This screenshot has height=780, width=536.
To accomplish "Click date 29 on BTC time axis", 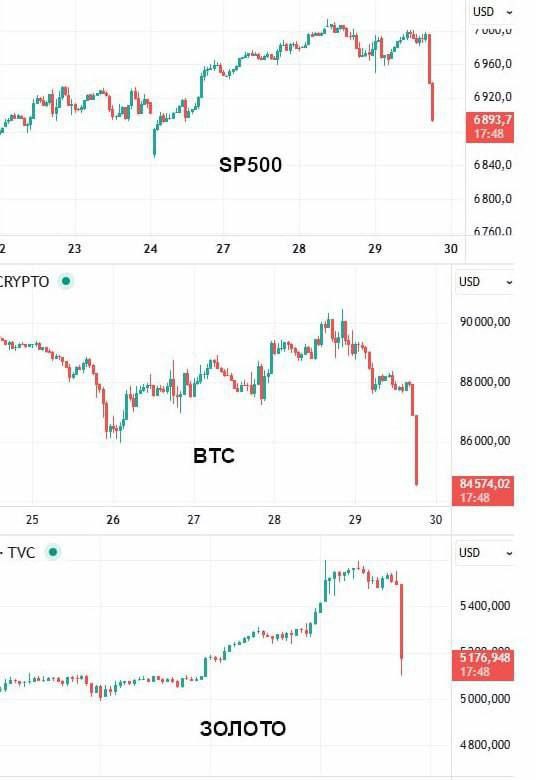I will pyautogui.click(x=355, y=519).
